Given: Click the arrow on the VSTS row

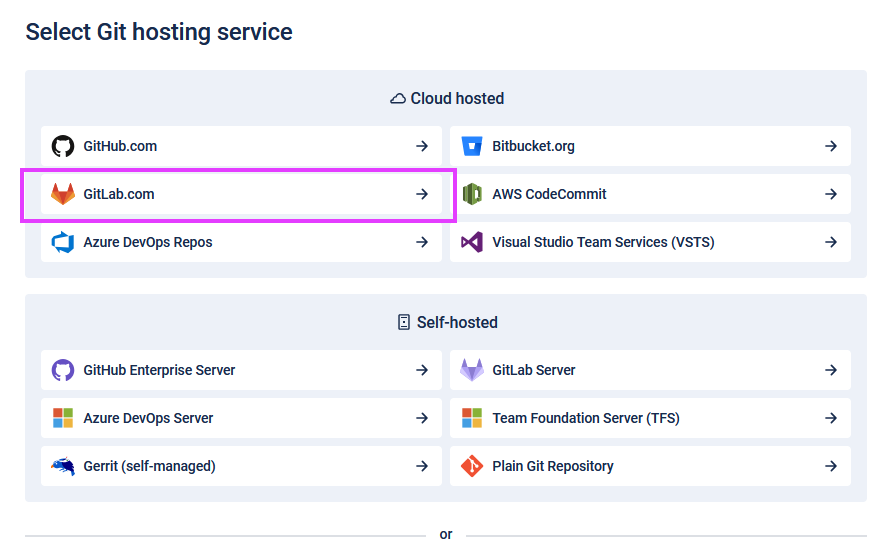Looking at the screenshot, I should tap(831, 242).
